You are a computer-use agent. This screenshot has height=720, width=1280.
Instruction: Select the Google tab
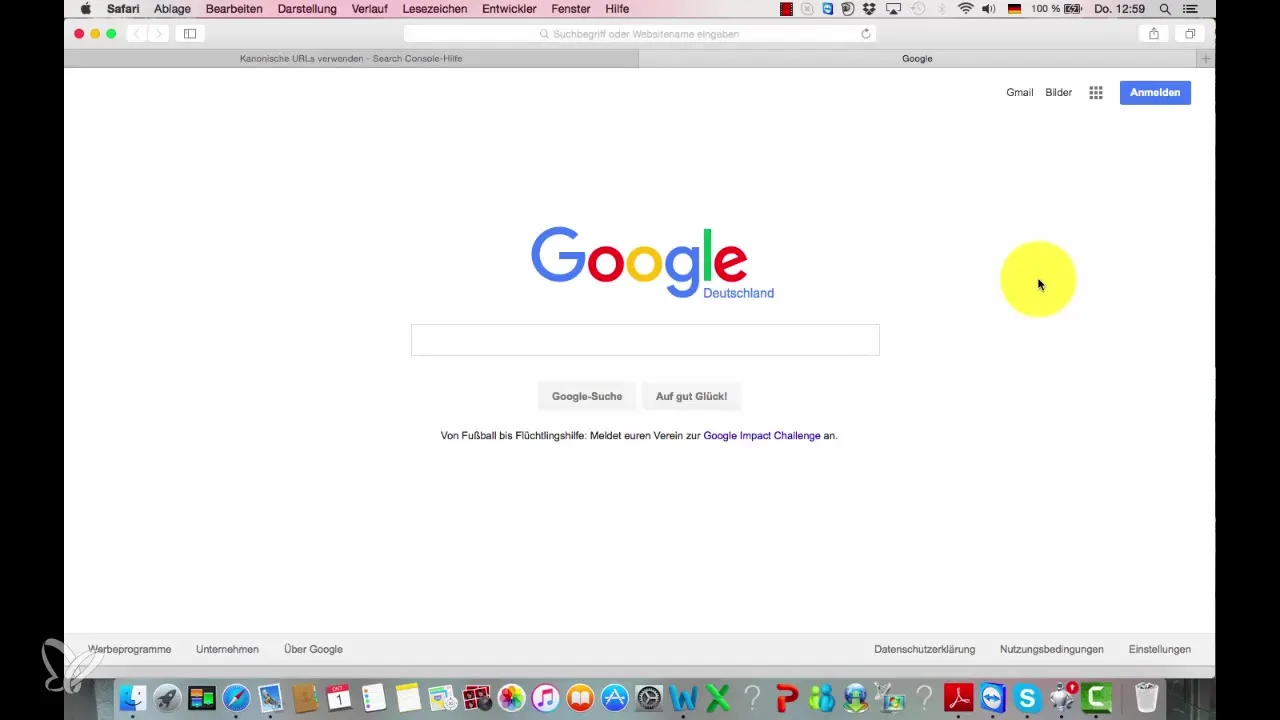[x=917, y=59]
